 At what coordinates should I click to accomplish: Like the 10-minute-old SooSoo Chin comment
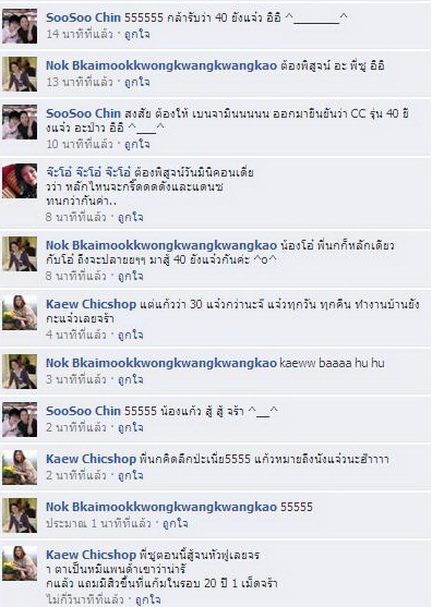tap(137, 144)
